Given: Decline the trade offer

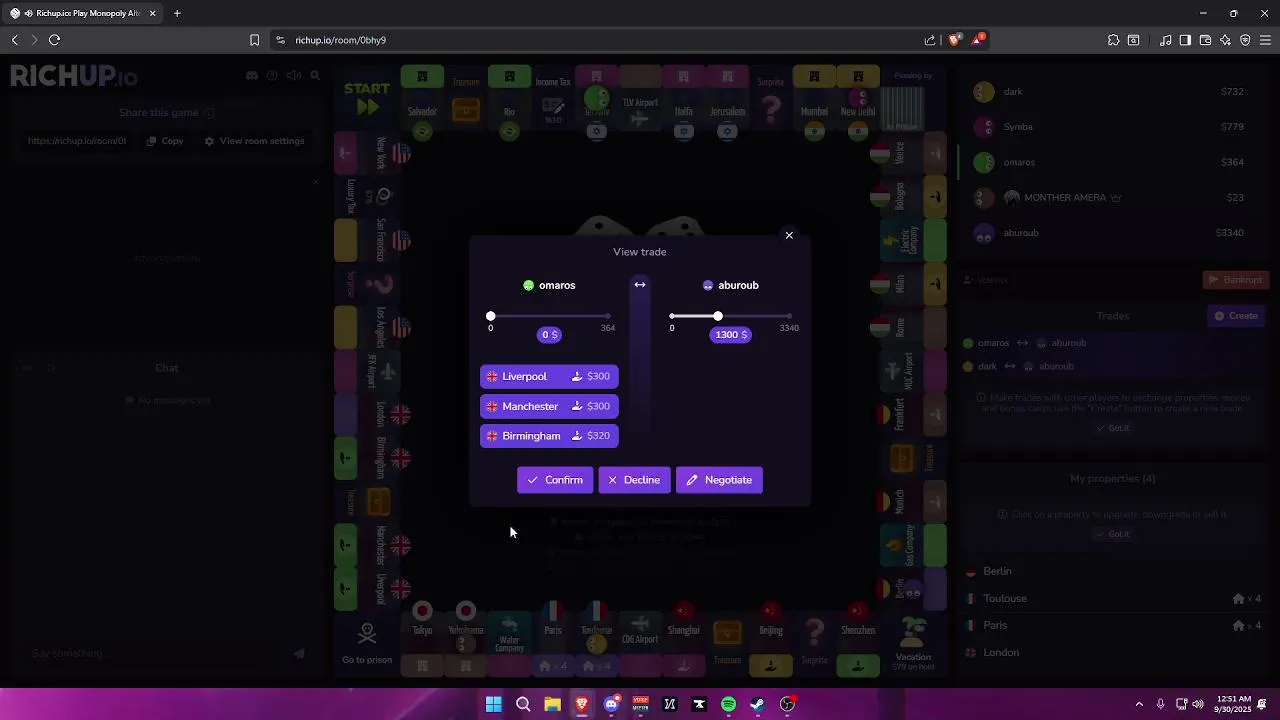Looking at the screenshot, I should click(634, 480).
